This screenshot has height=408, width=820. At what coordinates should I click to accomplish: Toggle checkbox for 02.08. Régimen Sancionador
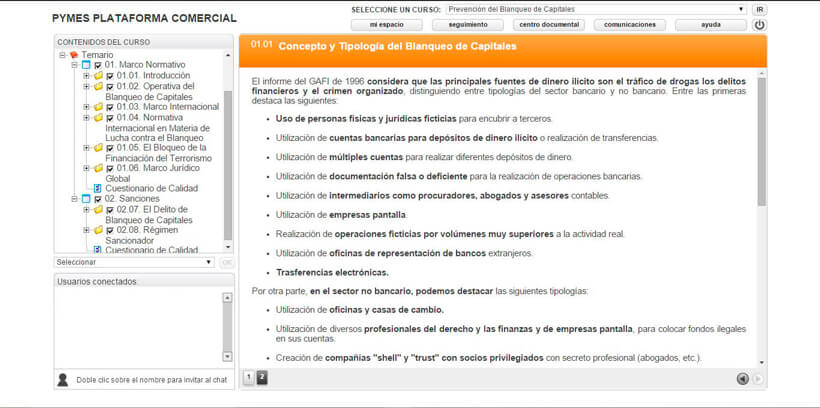pos(110,231)
